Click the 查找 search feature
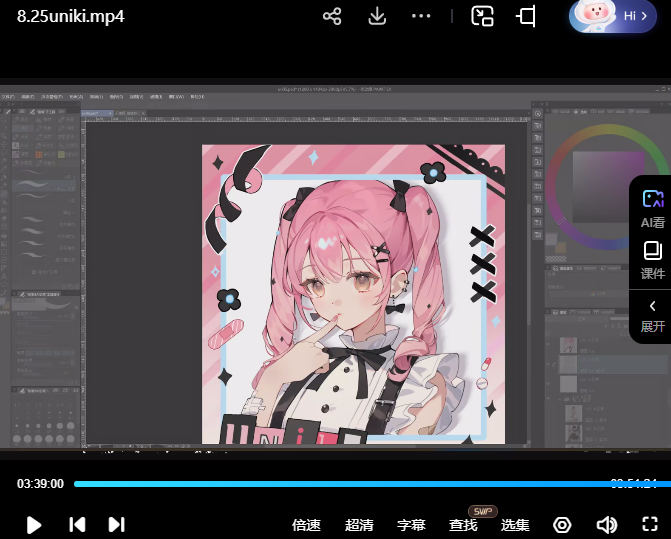671x539 pixels. (463, 525)
